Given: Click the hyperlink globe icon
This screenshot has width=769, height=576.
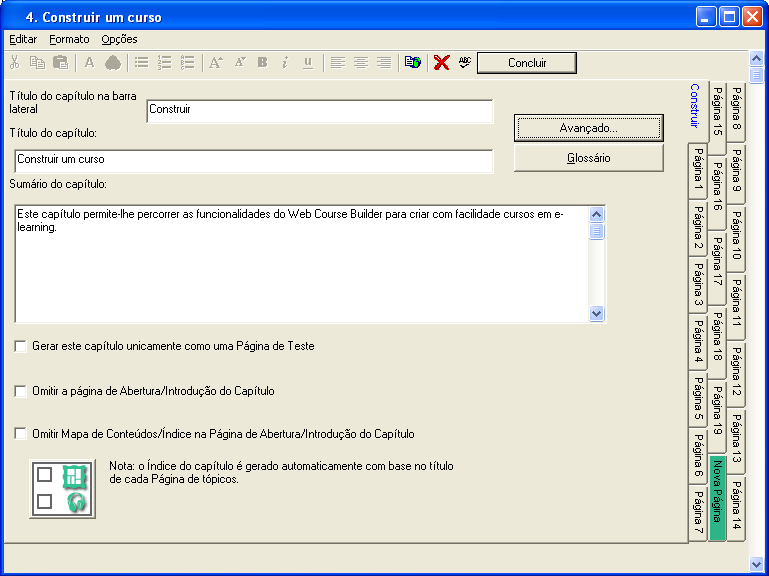Looking at the screenshot, I should coord(412,63).
